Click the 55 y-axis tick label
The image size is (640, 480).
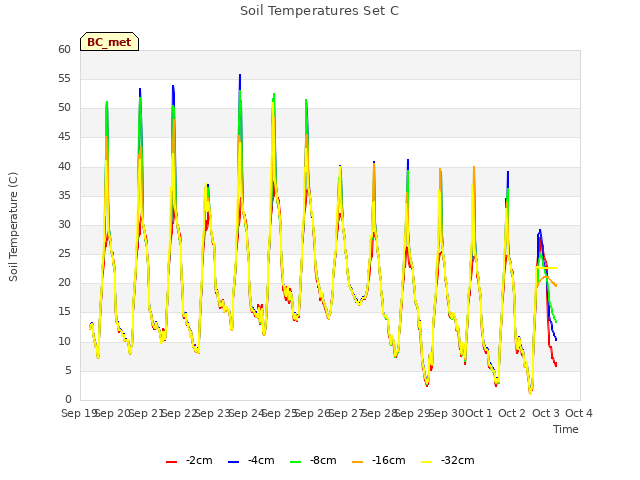click(64, 78)
